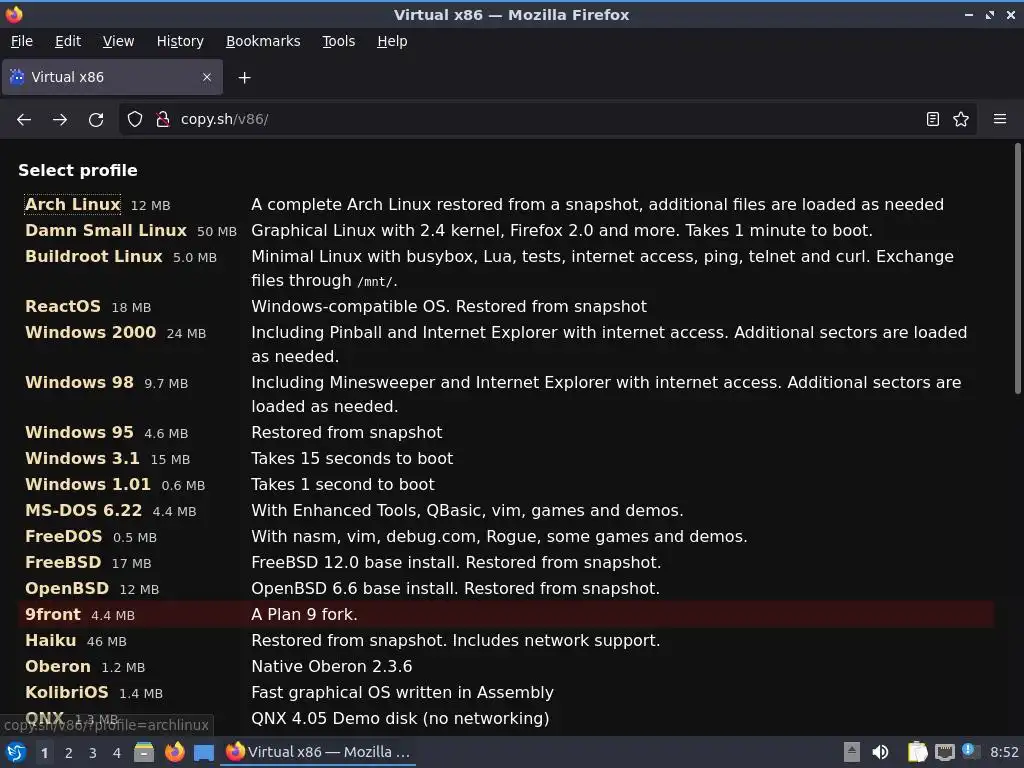Open the Bookmarks menu

[263, 41]
